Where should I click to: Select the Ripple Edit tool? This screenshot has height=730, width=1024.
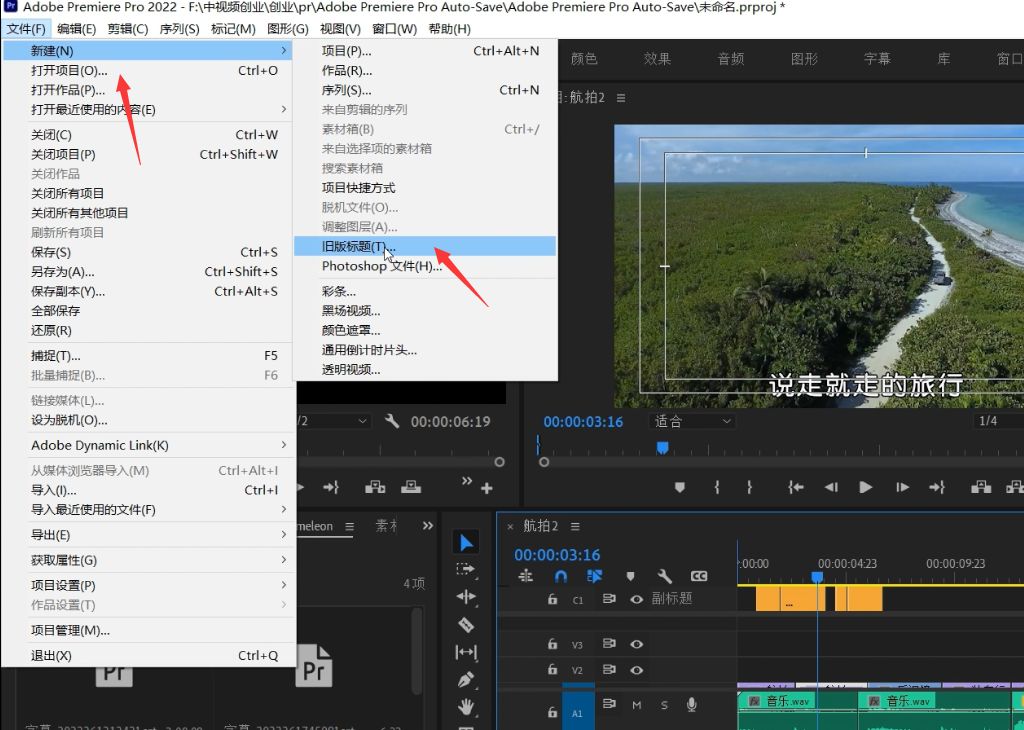click(466, 597)
